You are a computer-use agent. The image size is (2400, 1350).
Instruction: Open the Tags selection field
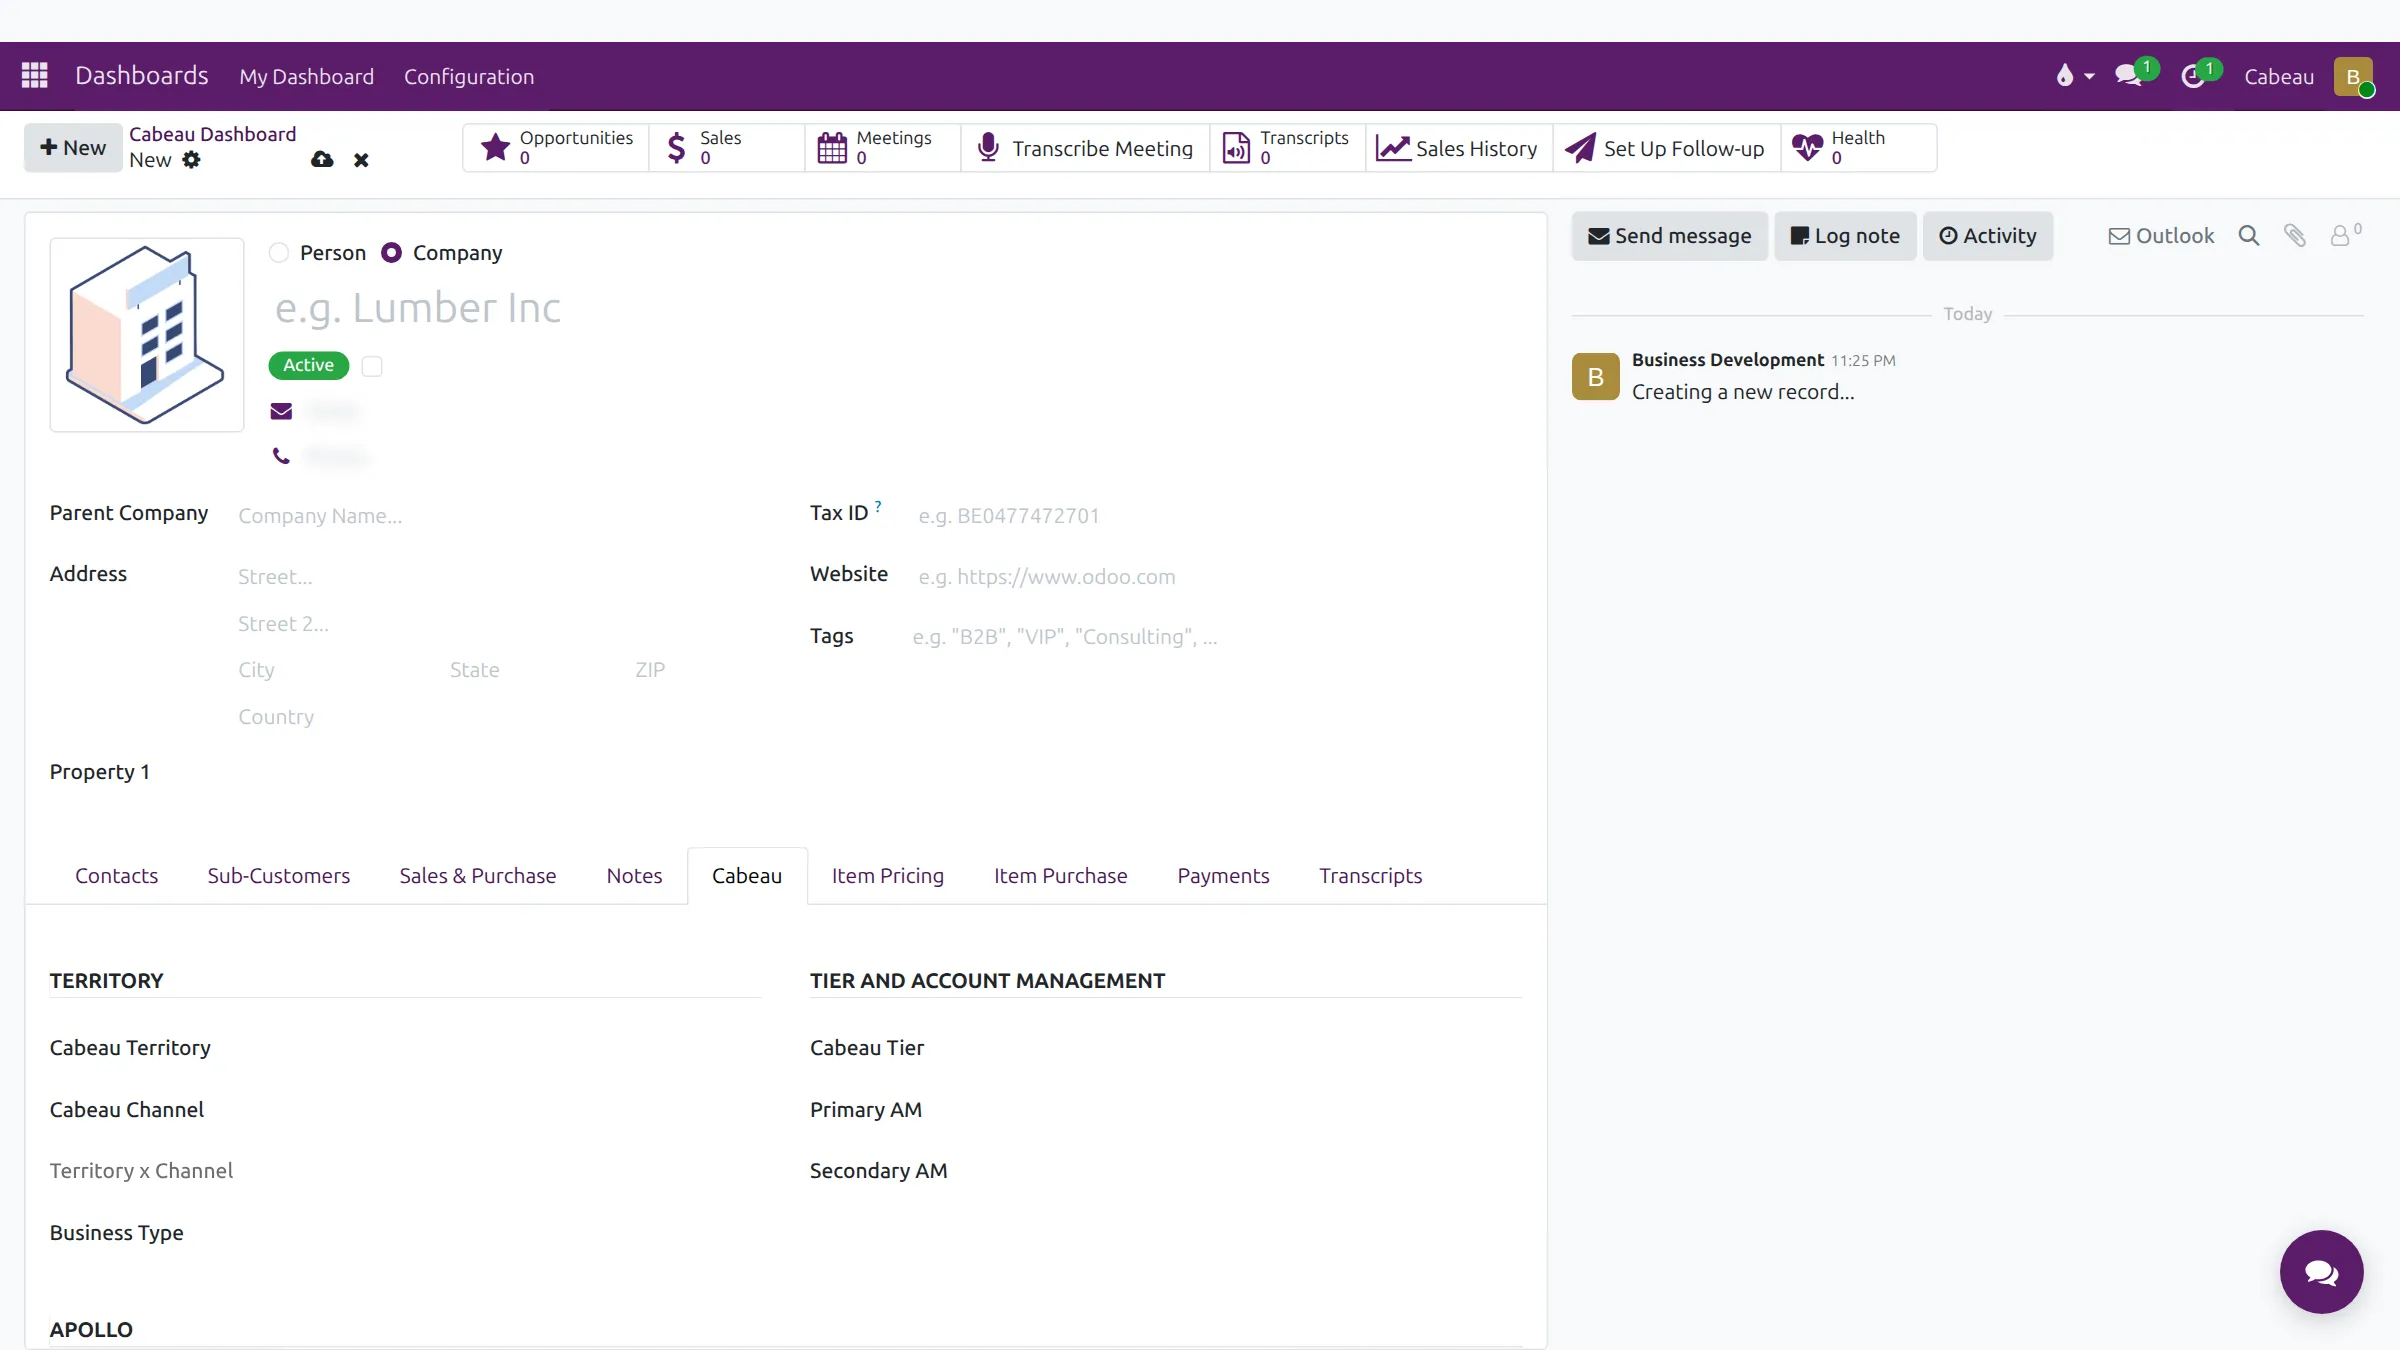(x=1216, y=637)
